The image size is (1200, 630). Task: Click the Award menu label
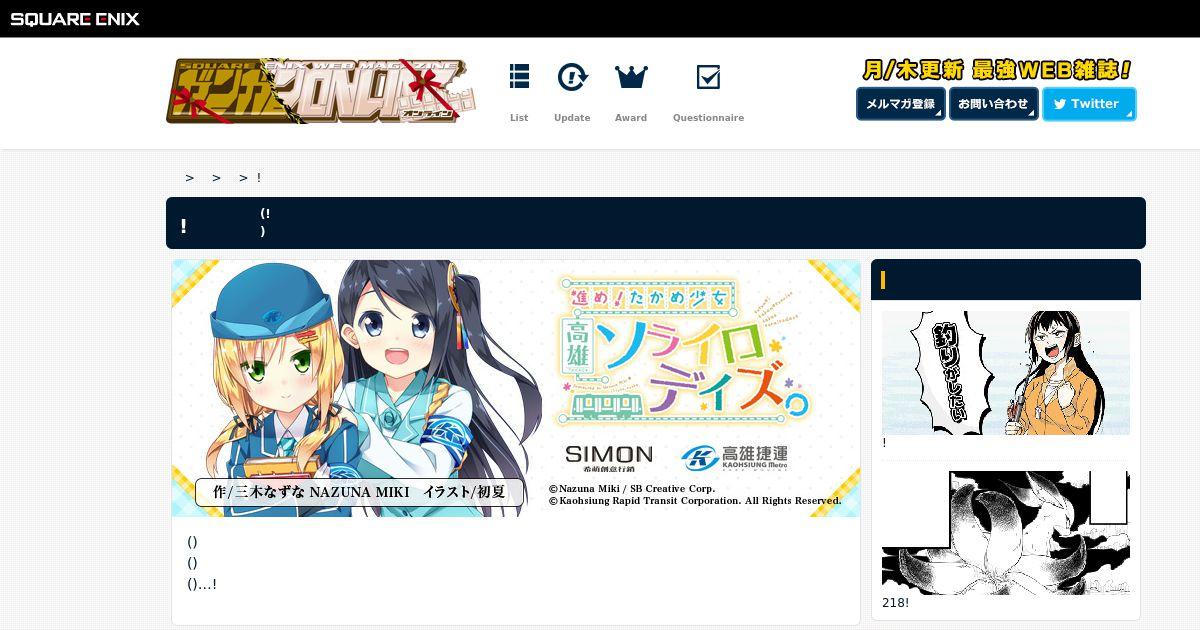631,118
